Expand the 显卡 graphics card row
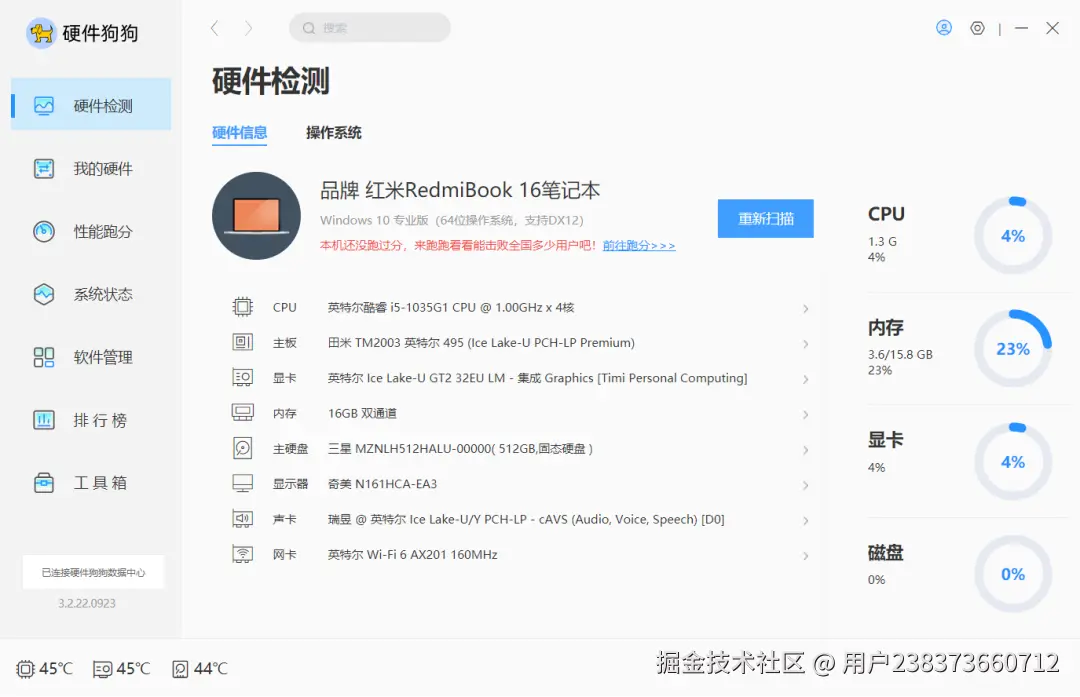The height and width of the screenshot is (697, 1080). click(806, 378)
